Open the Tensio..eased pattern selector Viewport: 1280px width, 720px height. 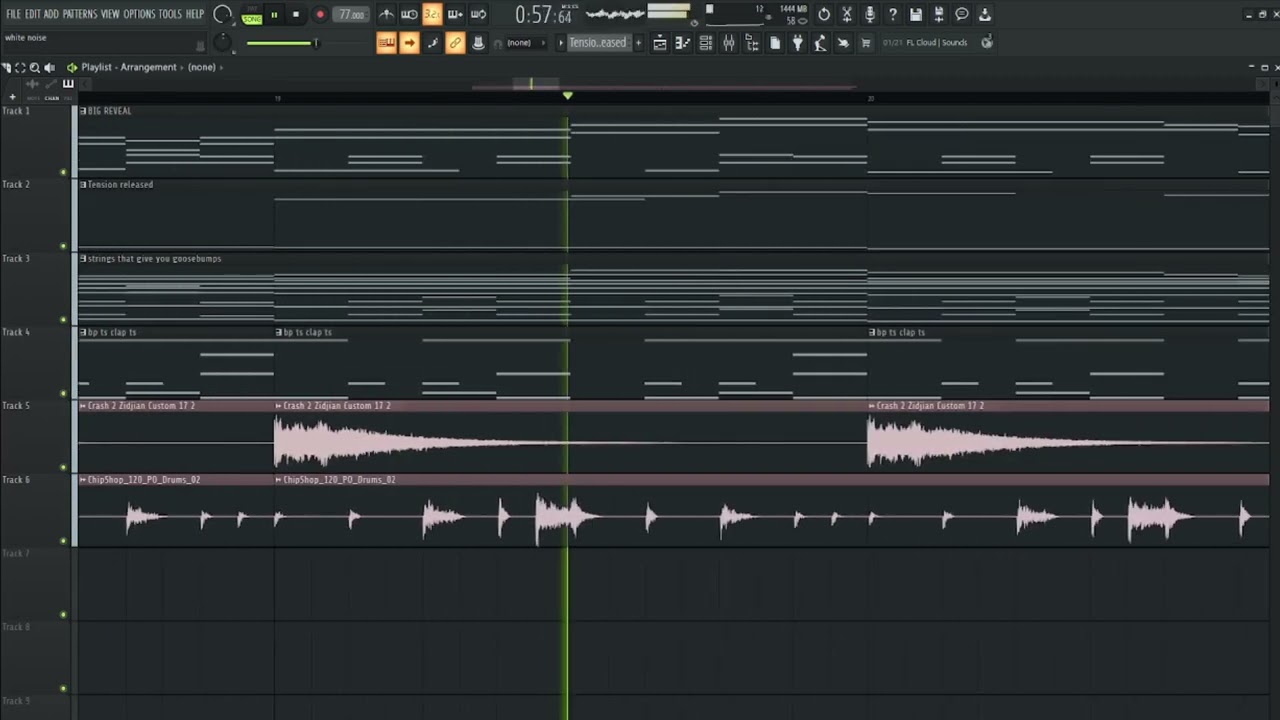(597, 43)
